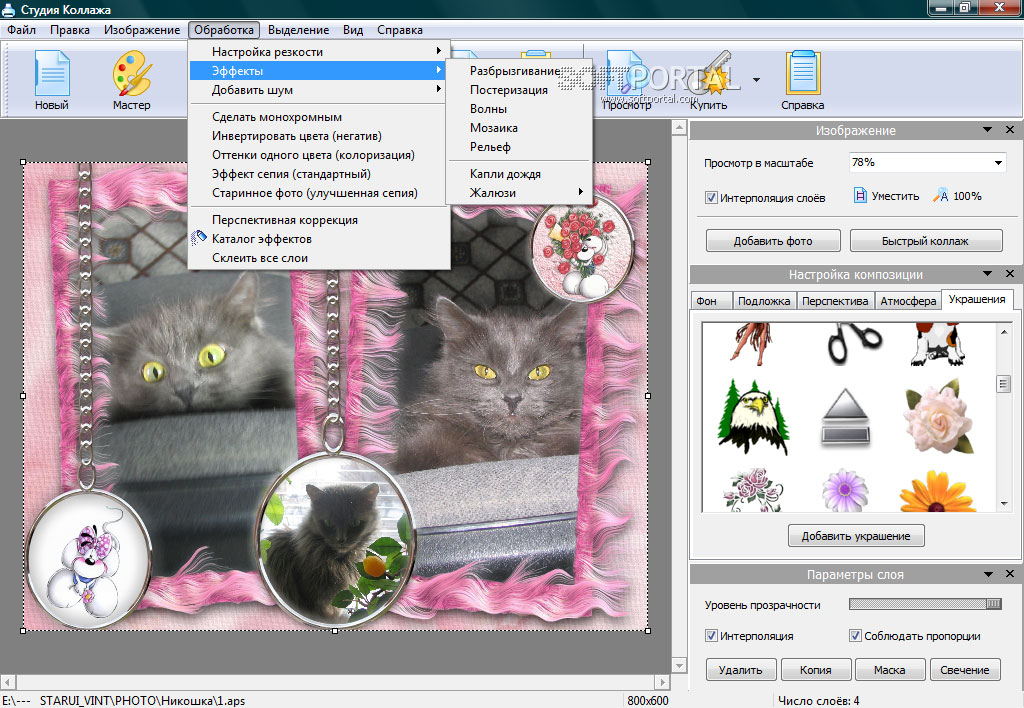
Task: Open the Справка menu in menu bar
Action: (x=400, y=29)
